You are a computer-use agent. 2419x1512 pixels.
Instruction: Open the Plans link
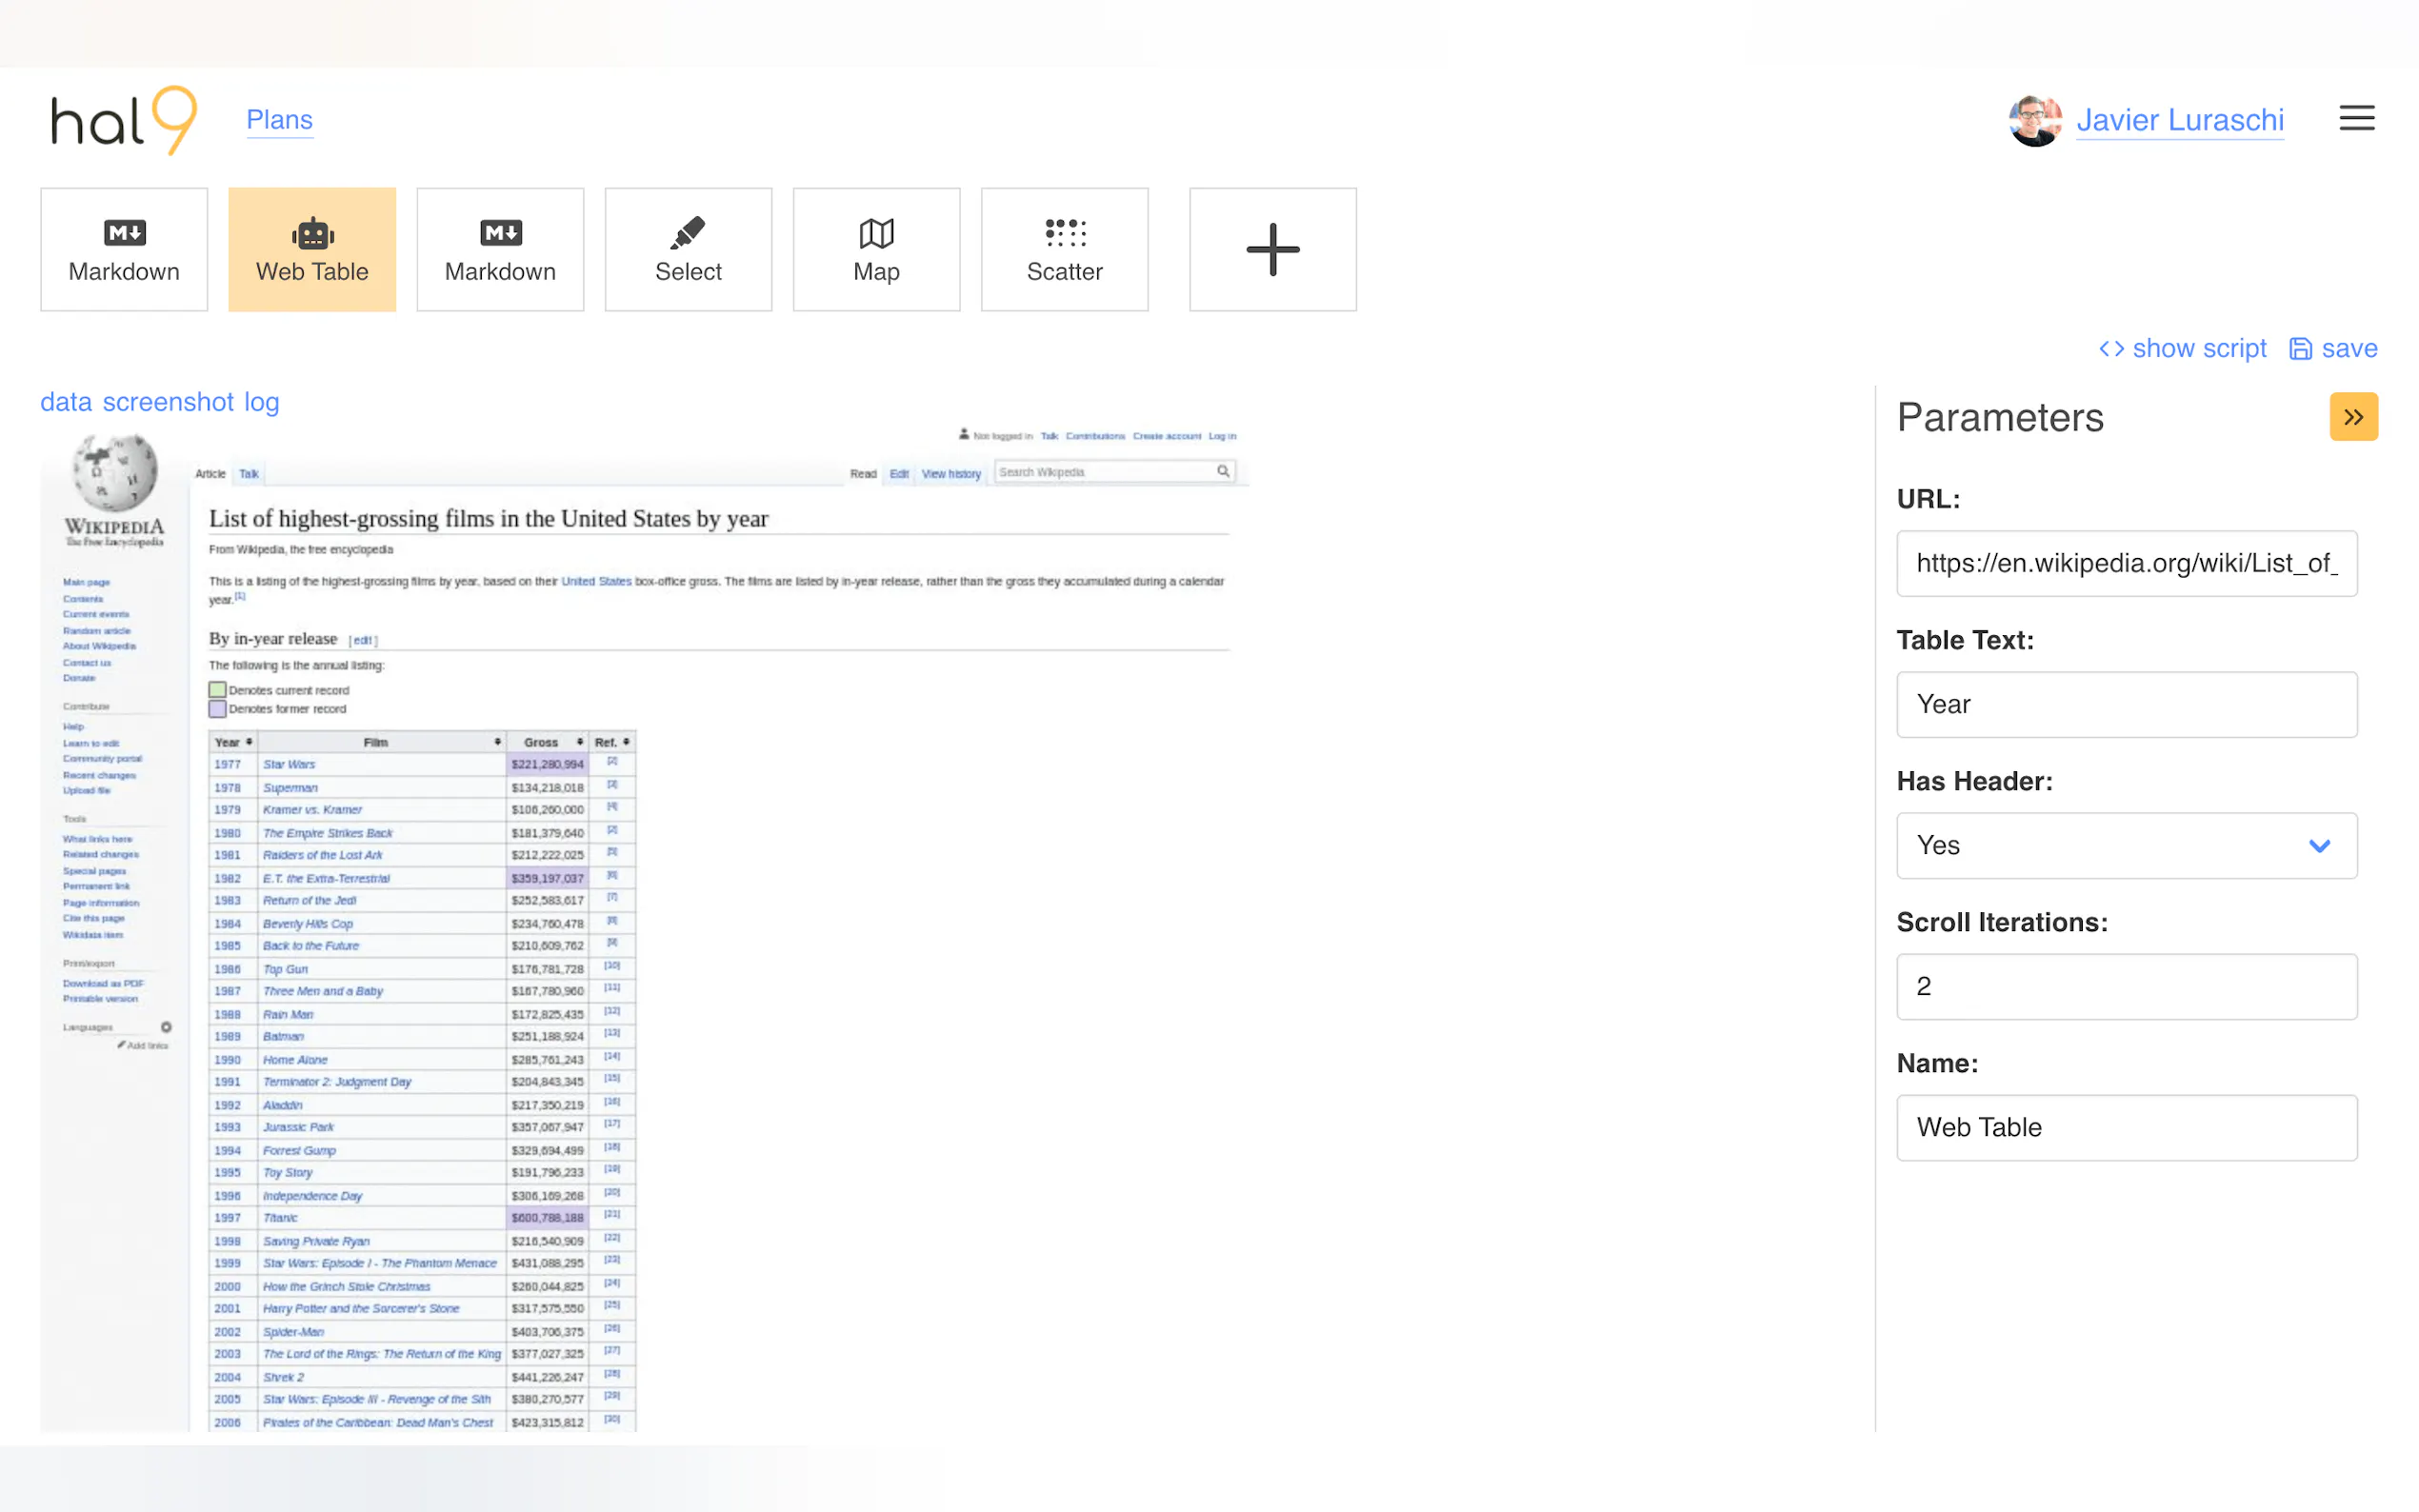click(279, 120)
